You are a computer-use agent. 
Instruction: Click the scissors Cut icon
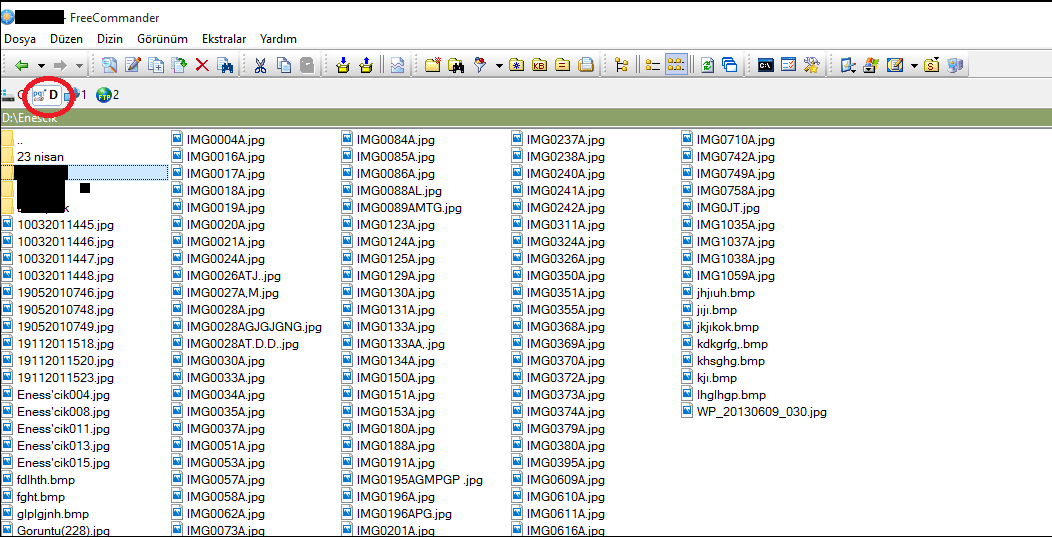(x=259, y=65)
